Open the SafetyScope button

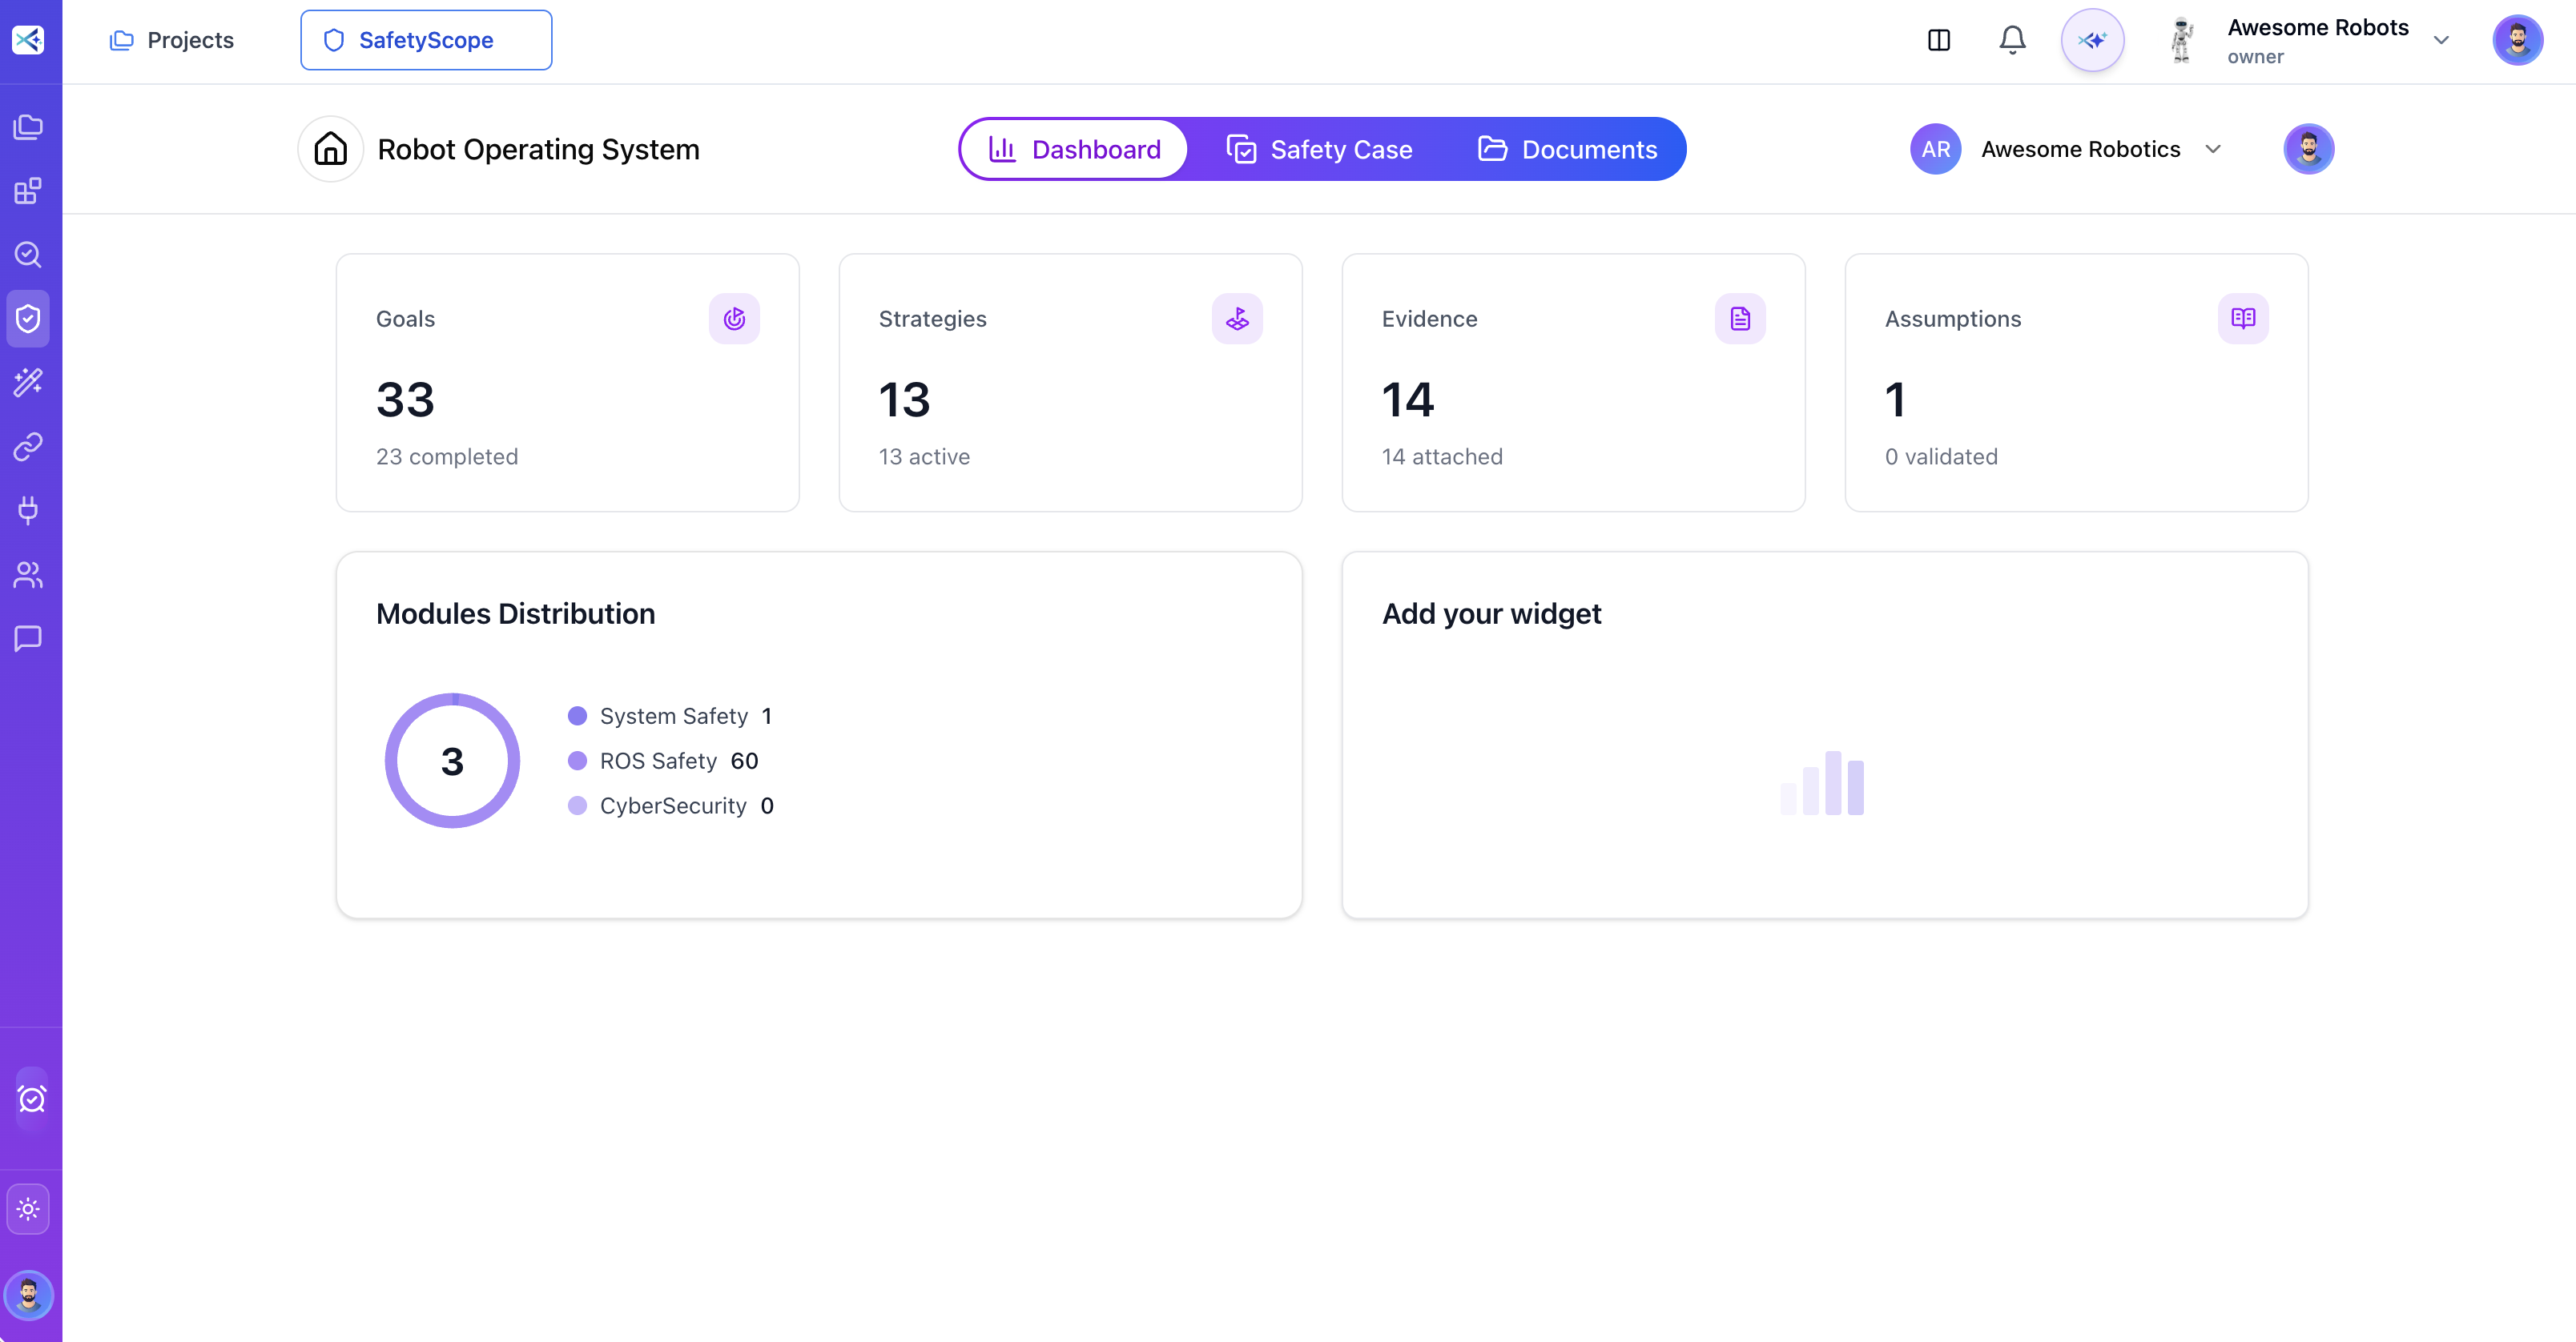[426, 40]
